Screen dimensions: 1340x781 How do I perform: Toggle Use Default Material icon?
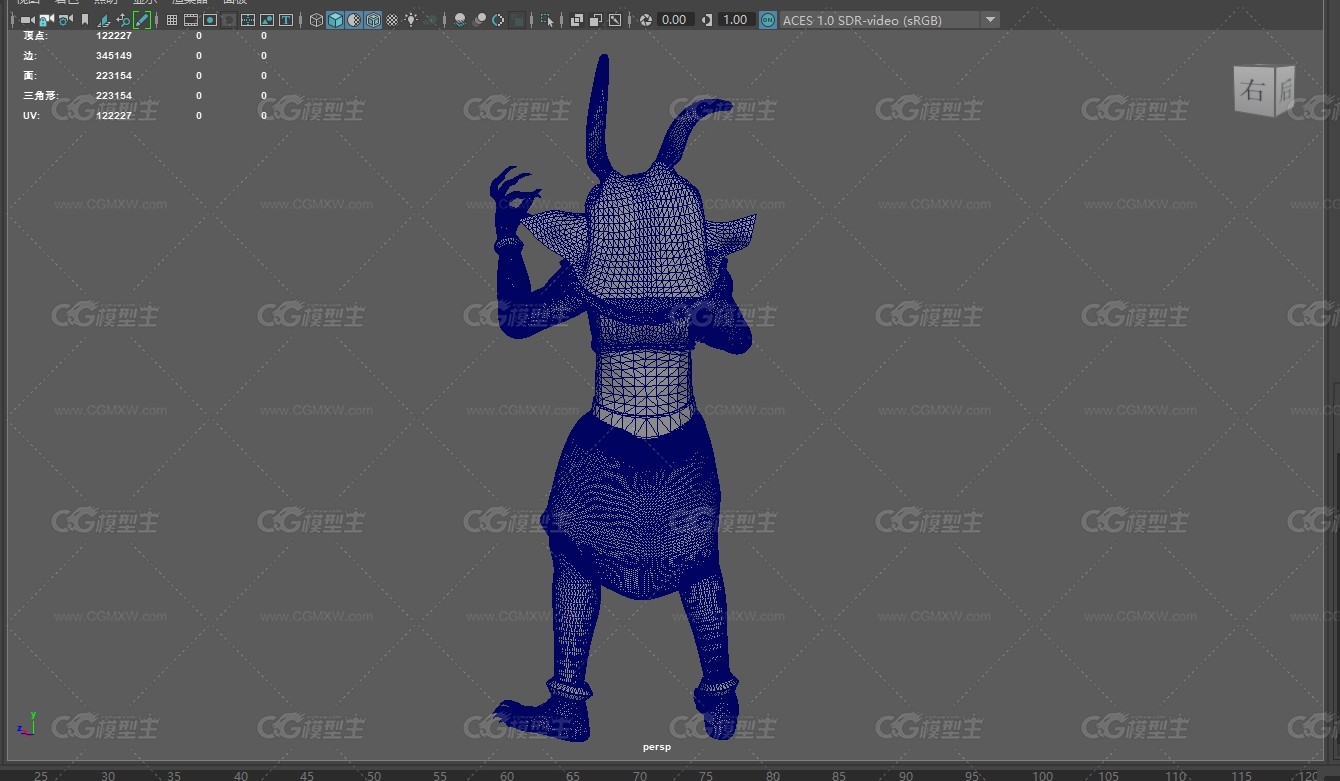(354, 20)
